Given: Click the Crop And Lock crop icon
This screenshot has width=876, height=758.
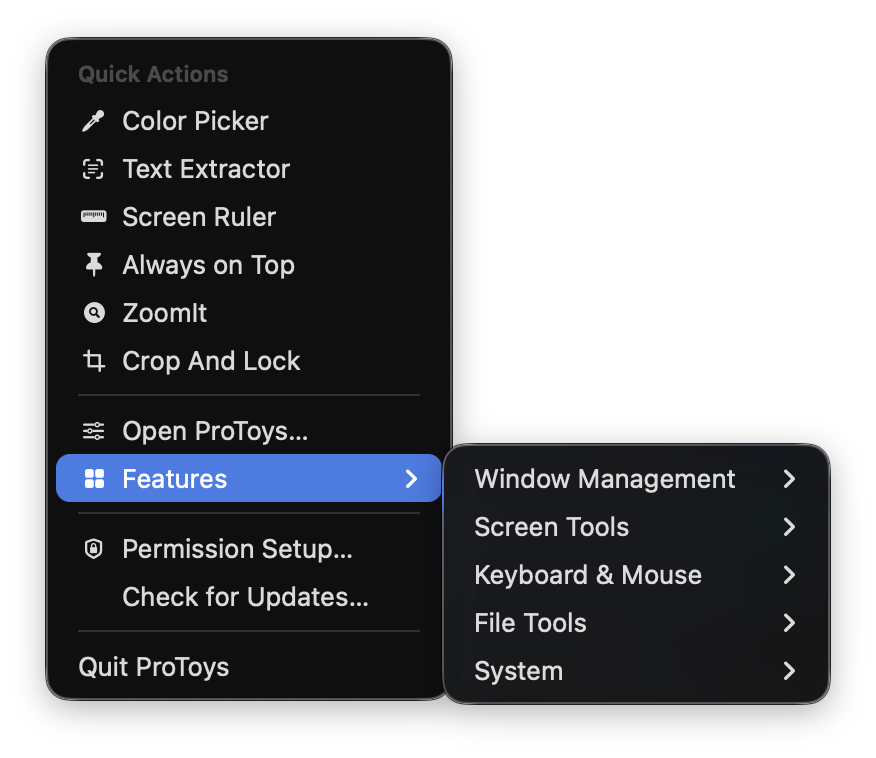Looking at the screenshot, I should [94, 360].
